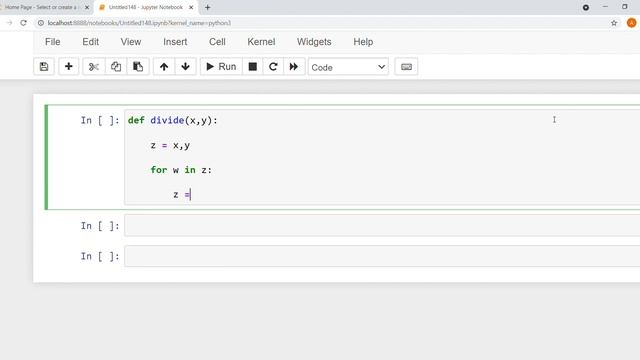Open the cell type Code dropdown
The height and width of the screenshot is (360, 640).
(348, 67)
